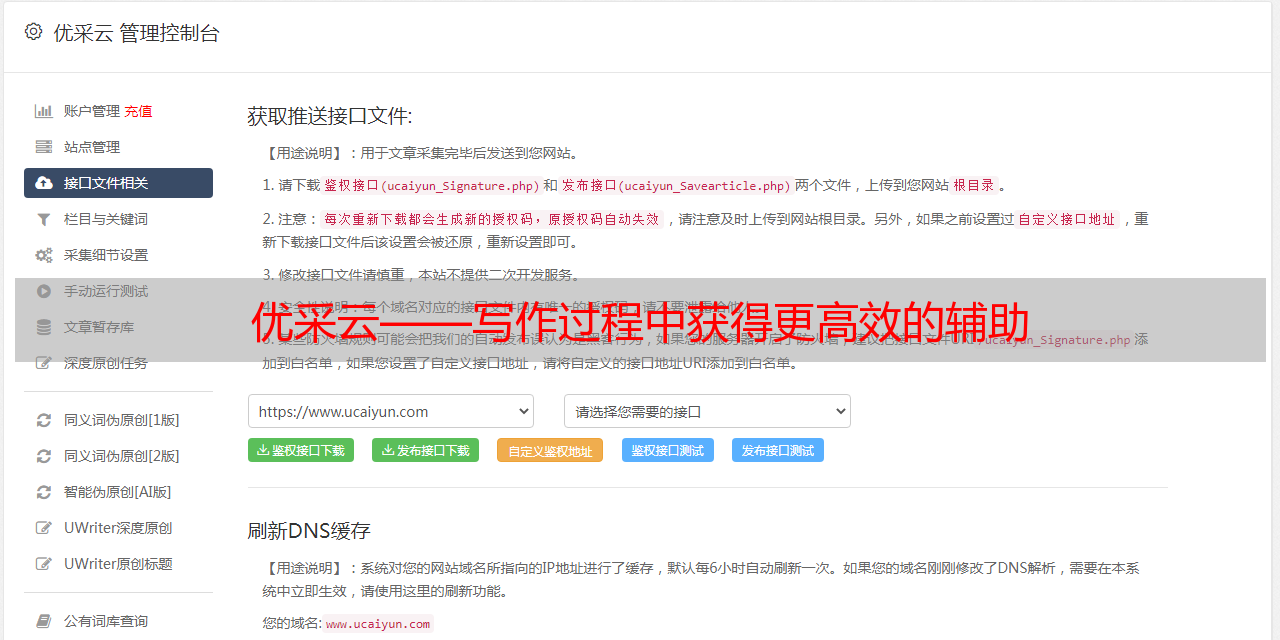This screenshot has width=1280, height=640.
Task: Click the refresh icon for 同义词伪原创[1版]
Action: click(44, 420)
